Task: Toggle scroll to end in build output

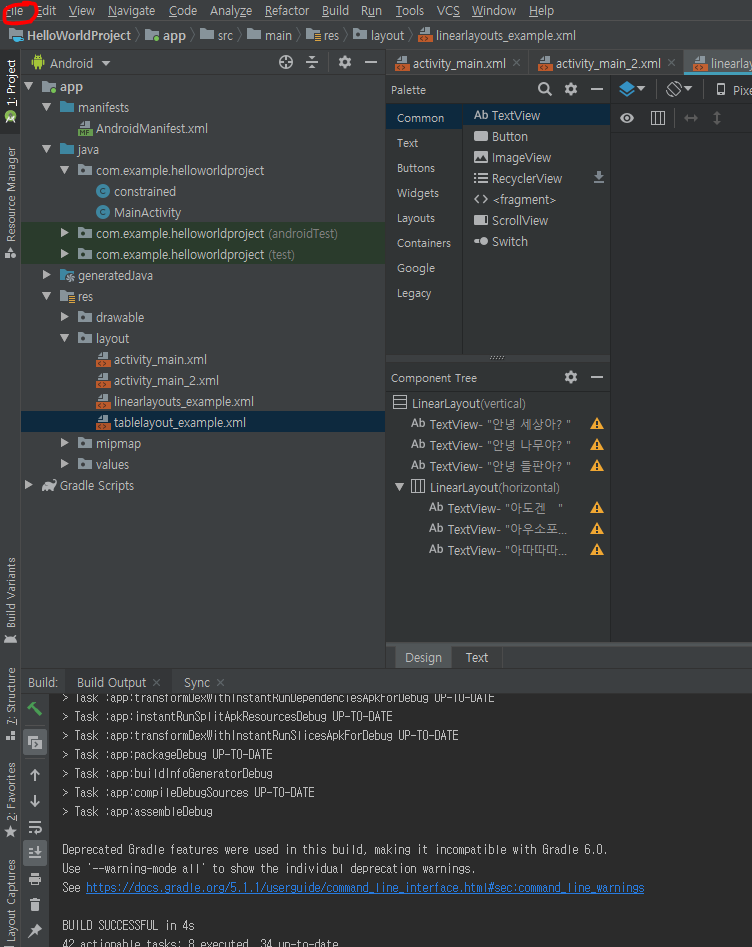Action: click(35, 853)
